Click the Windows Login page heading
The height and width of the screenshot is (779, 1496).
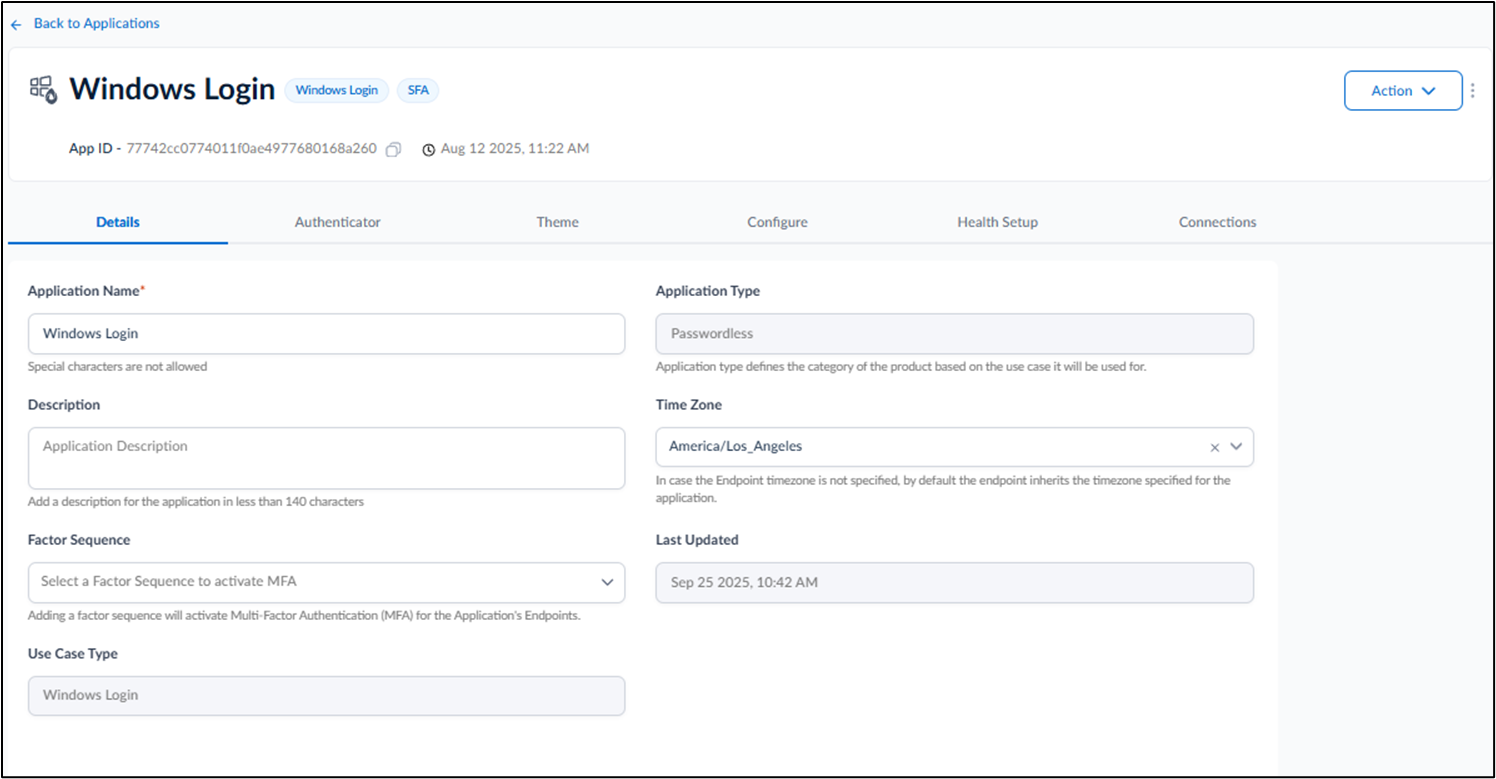[x=172, y=90]
